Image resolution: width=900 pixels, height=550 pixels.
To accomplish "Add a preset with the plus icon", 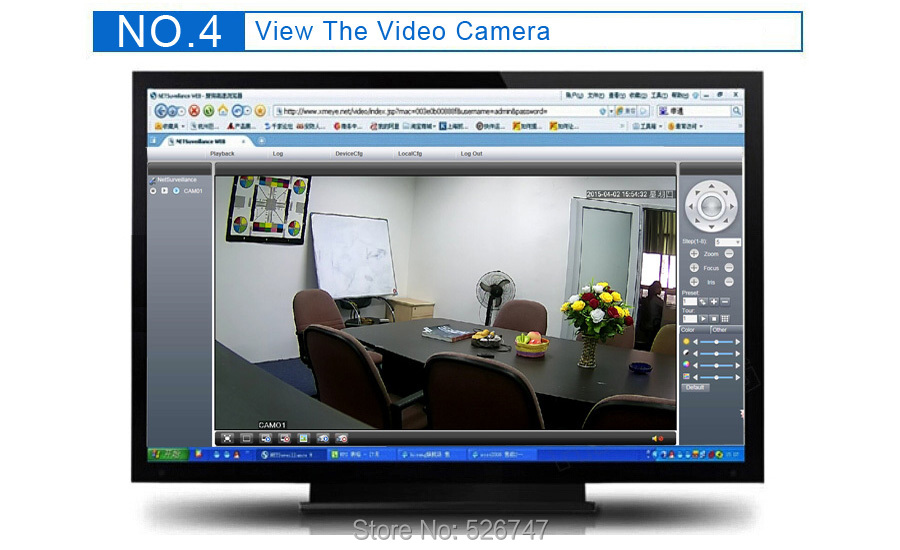I will click(x=714, y=301).
